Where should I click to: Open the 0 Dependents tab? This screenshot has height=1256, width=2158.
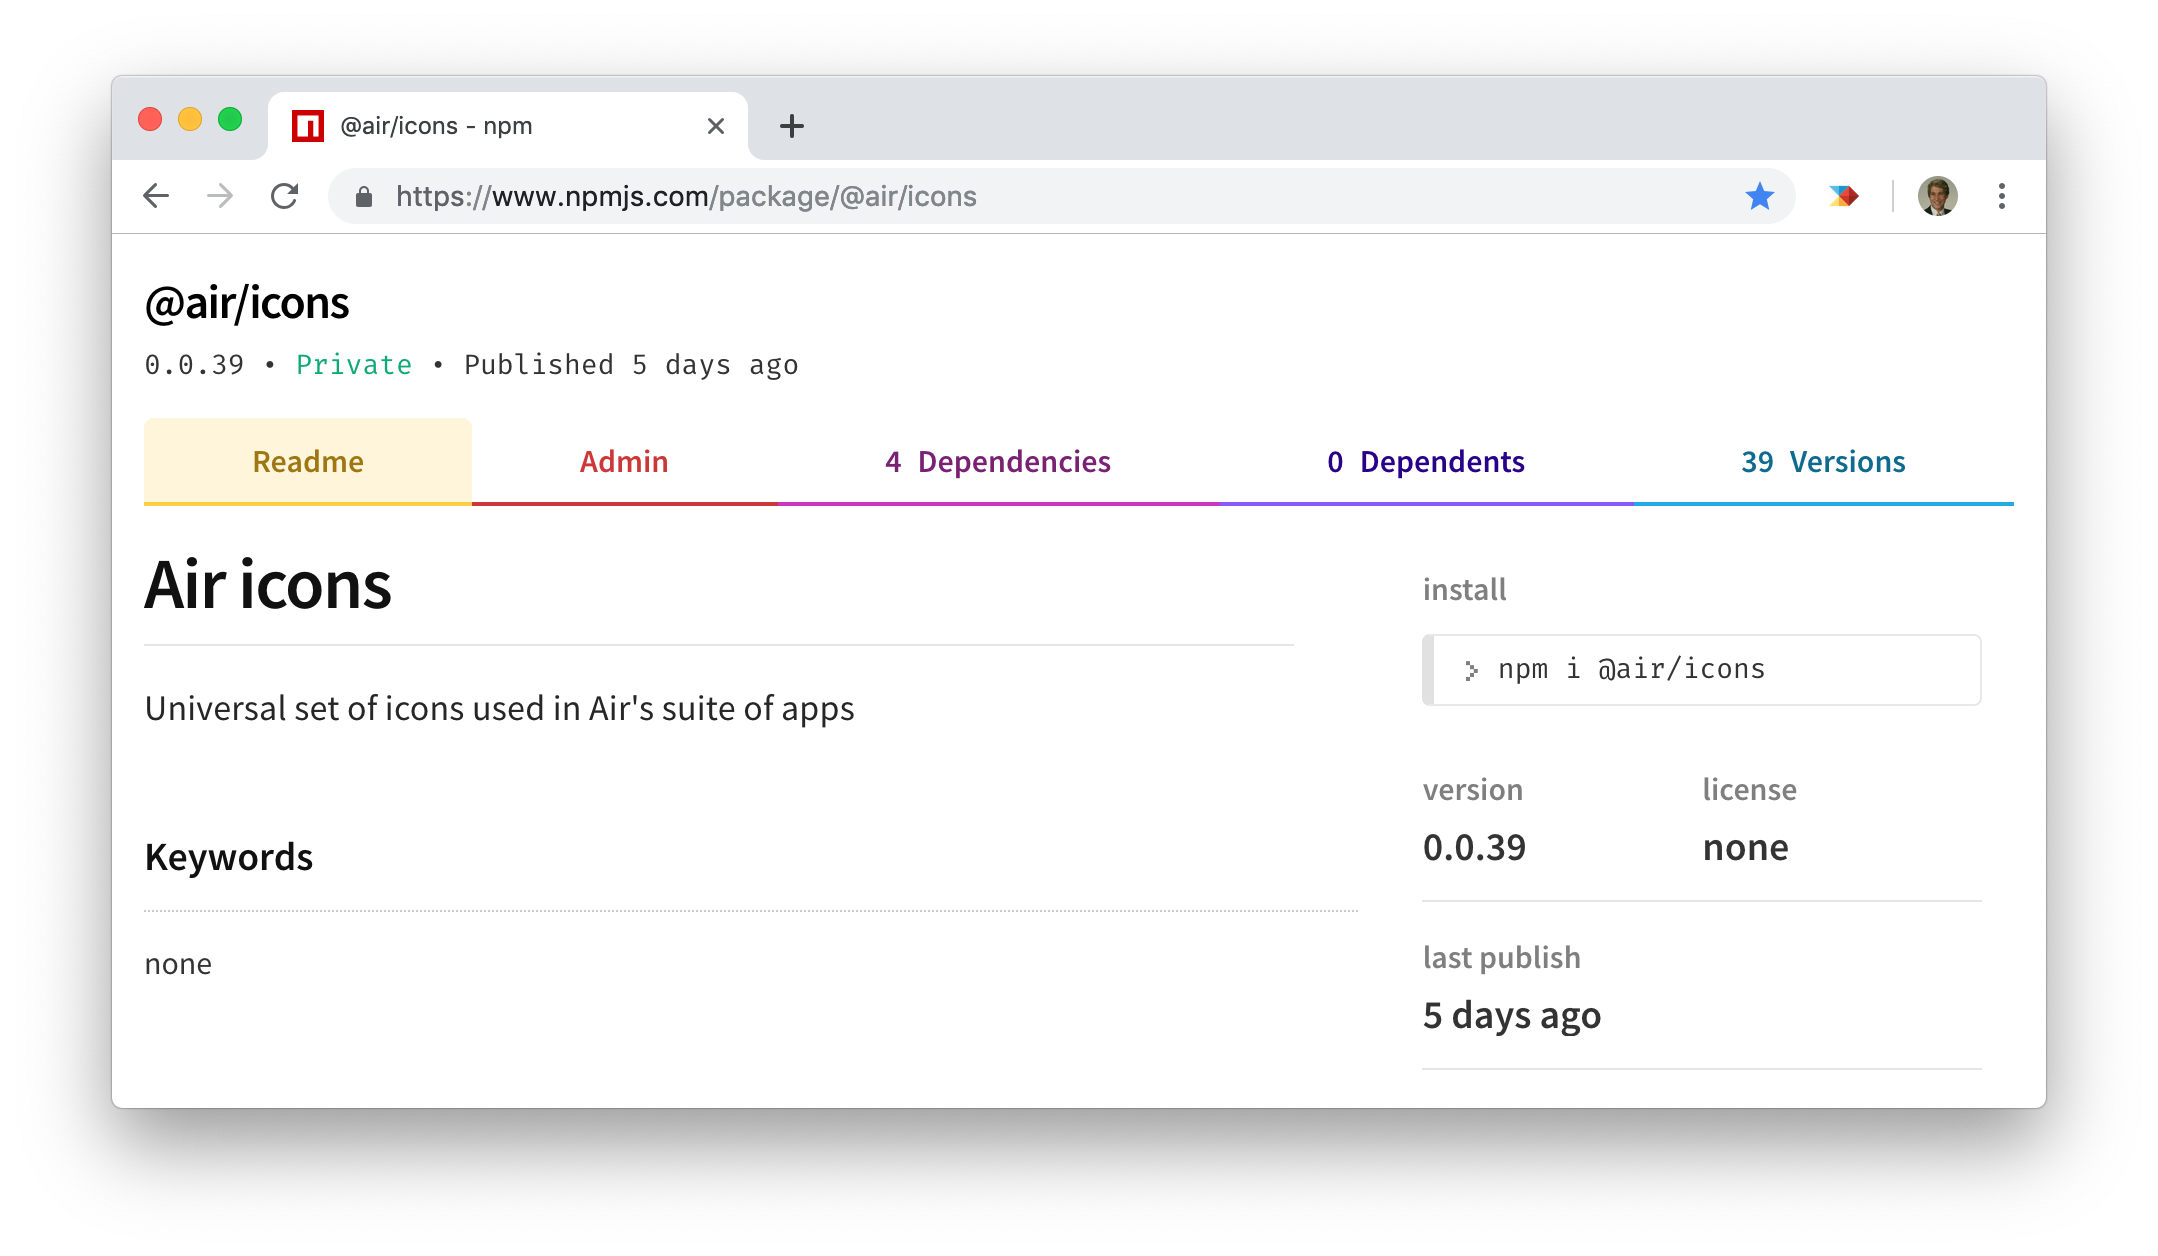pos(1426,461)
